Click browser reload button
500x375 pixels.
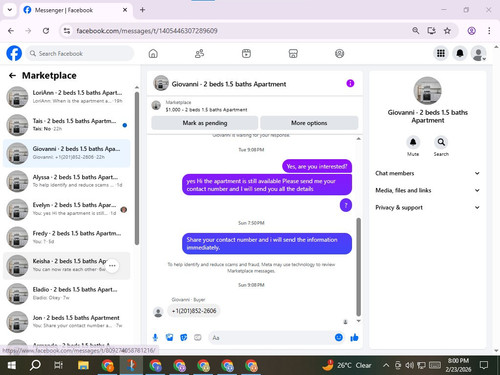[x=46, y=31]
